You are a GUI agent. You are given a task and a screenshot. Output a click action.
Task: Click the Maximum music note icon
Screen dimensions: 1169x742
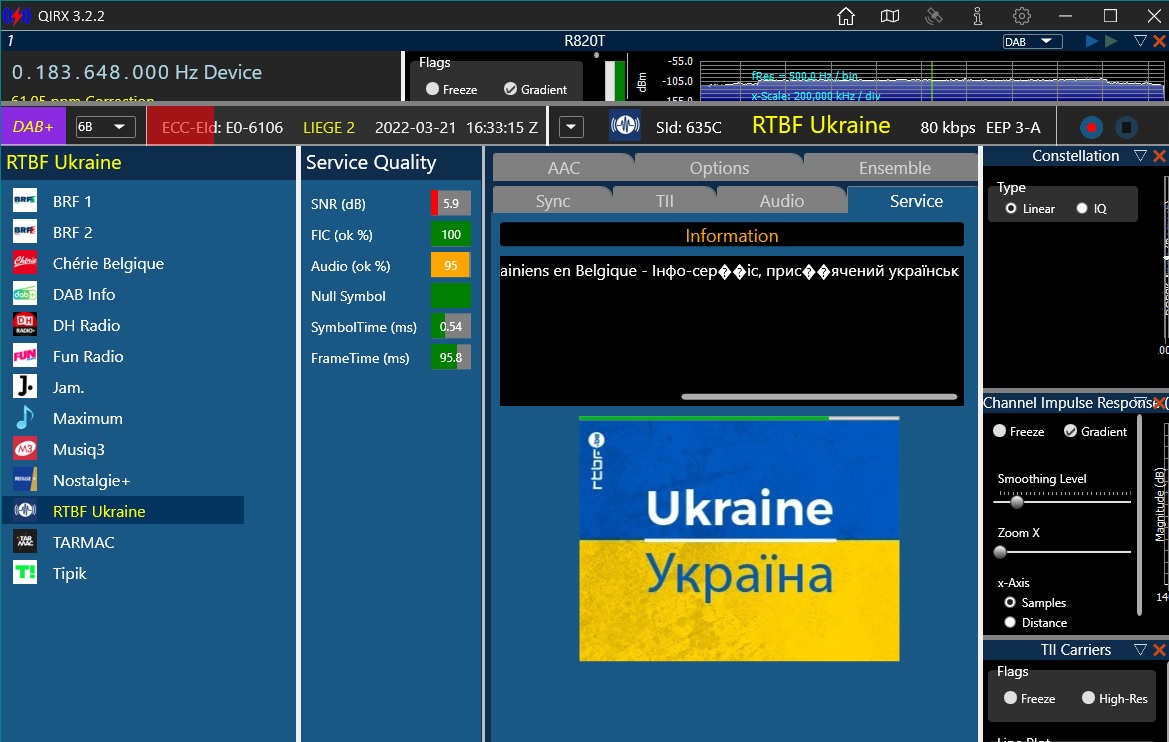pos(25,418)
